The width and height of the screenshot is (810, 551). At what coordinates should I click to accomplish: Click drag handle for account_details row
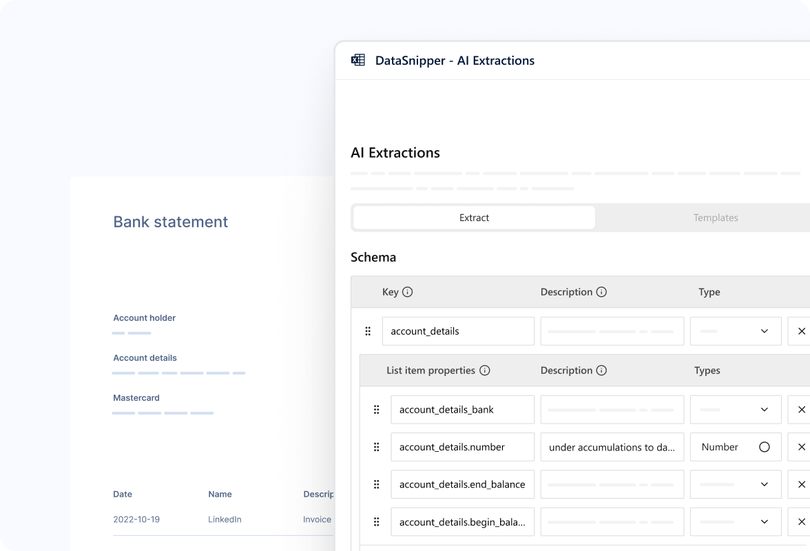click(x=367, y=331)
